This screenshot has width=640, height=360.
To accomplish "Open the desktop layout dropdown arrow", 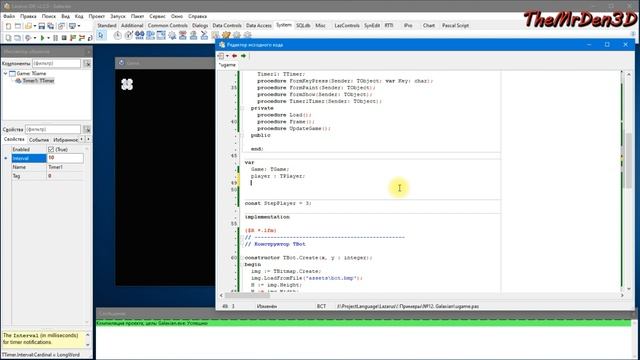I will coord(79,26).
